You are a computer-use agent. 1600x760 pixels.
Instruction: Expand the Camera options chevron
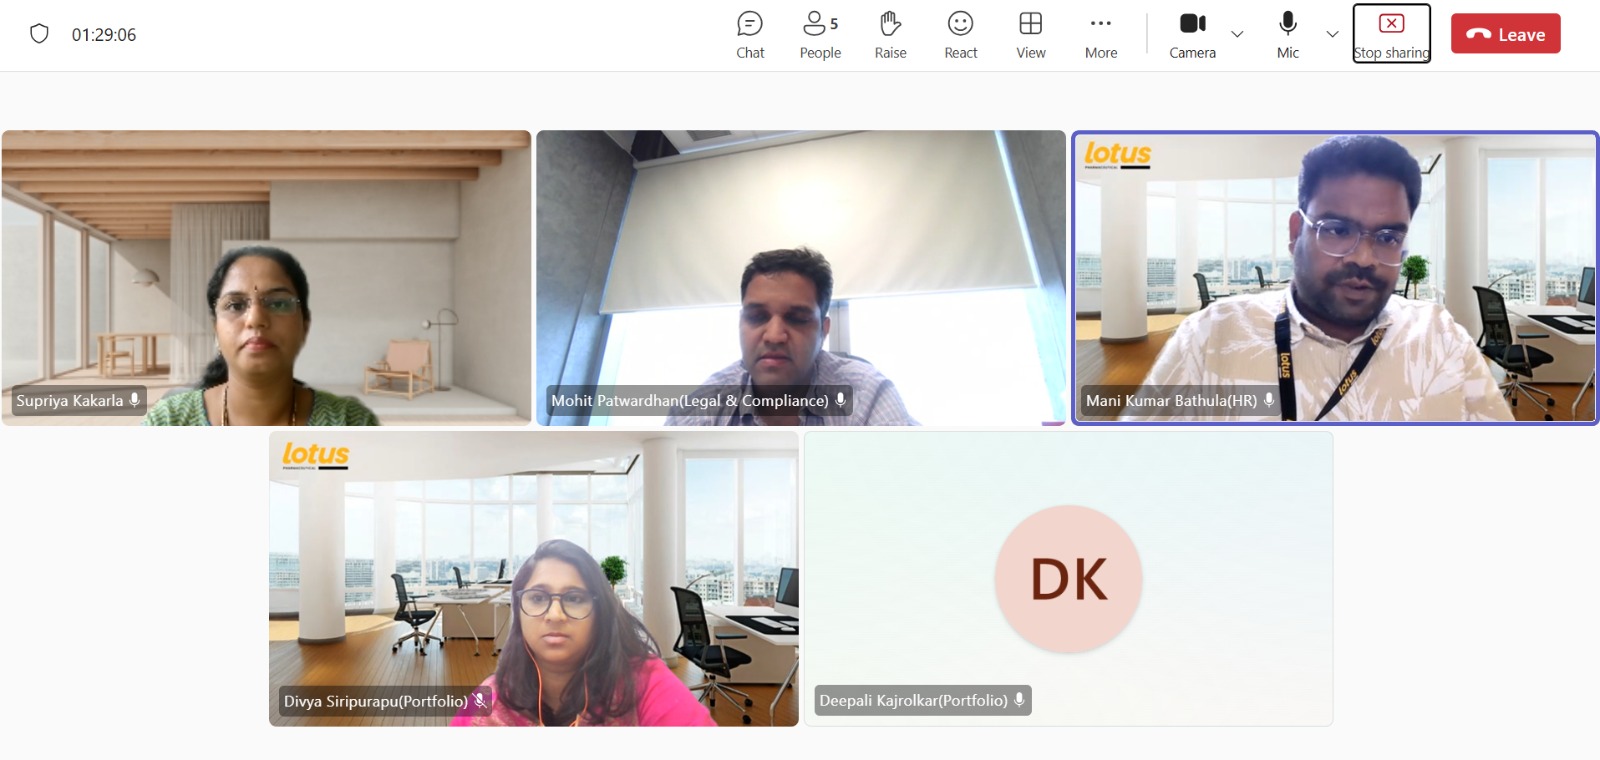coord(1237,34)
